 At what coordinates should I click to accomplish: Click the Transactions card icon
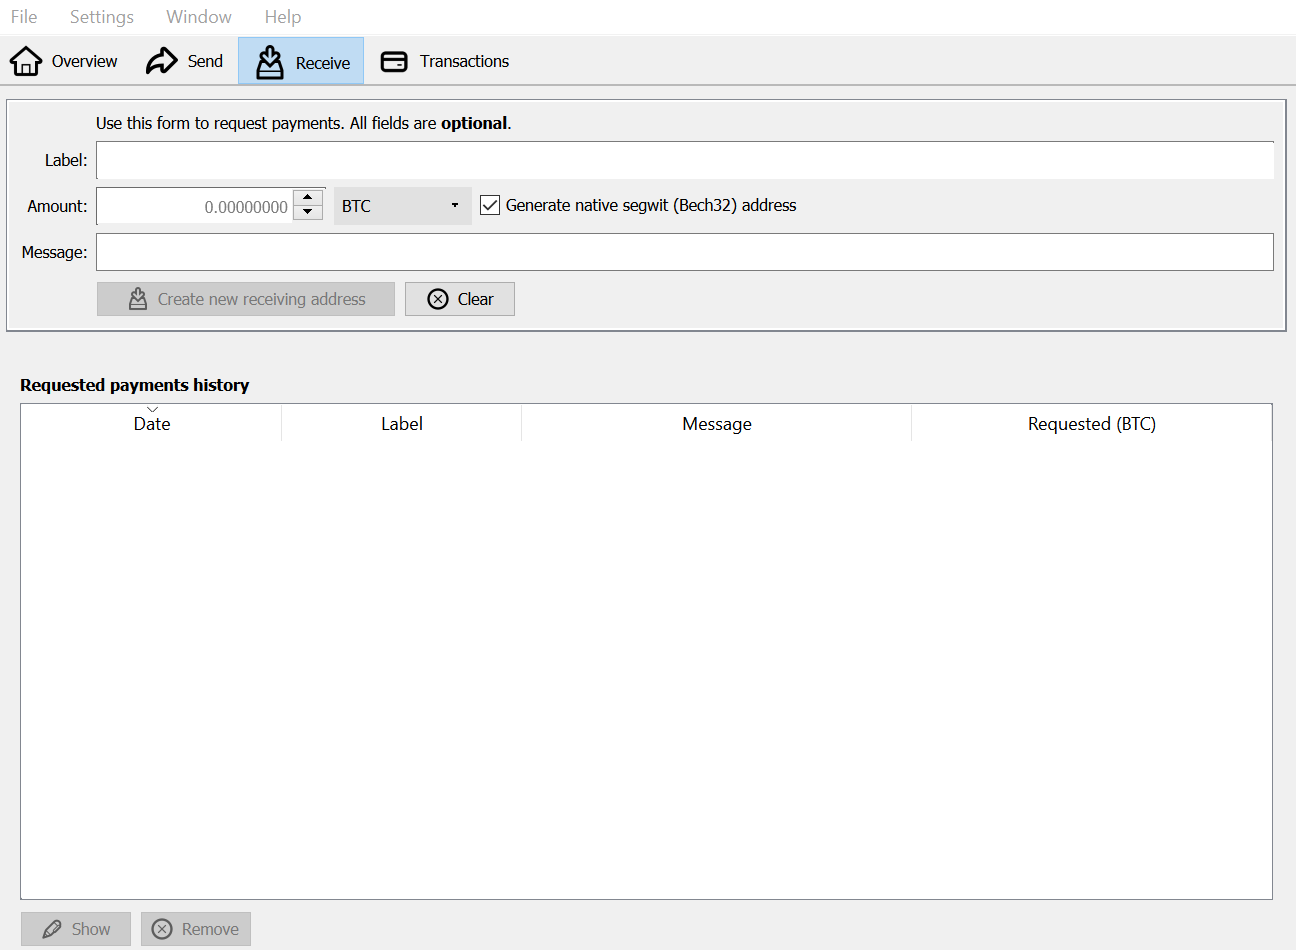click(x=395, y=62)
